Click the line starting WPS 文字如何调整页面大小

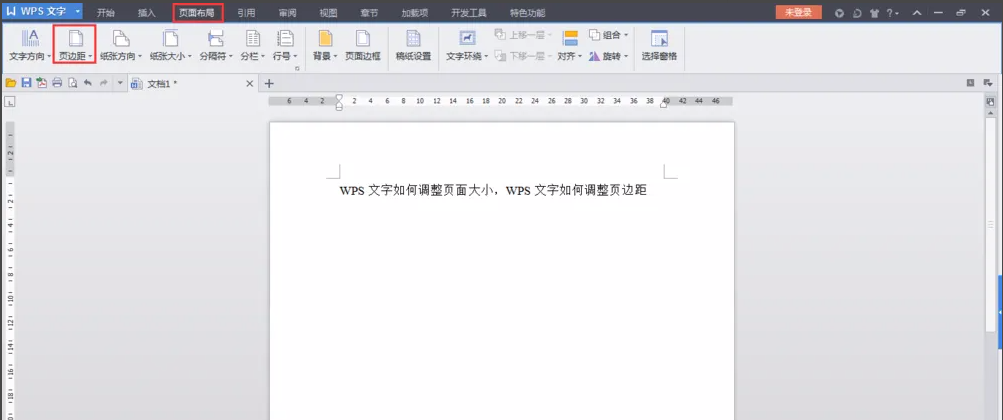(x=493, y=191)
